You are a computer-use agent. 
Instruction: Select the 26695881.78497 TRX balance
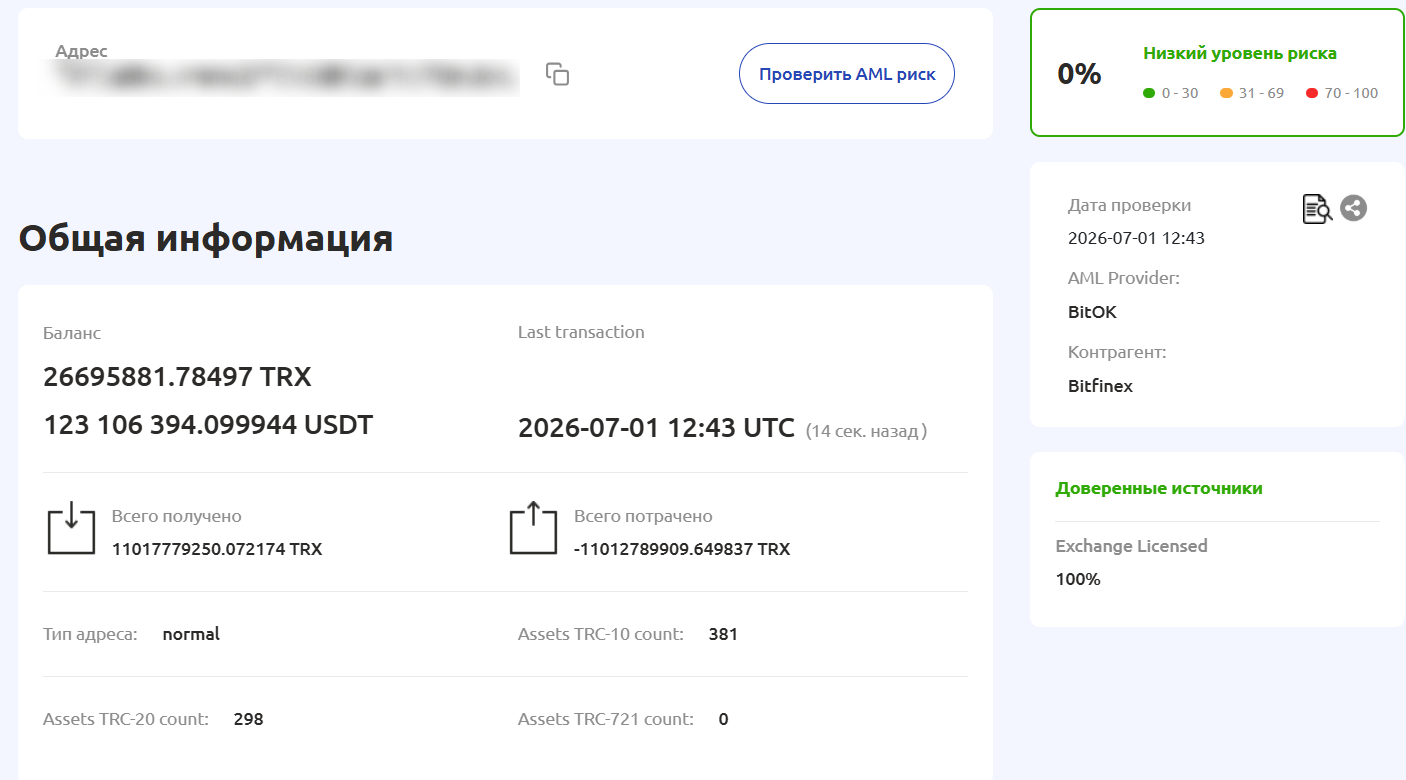tap(178, 377)
